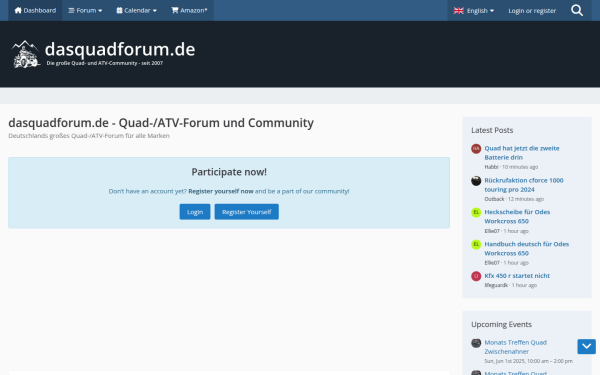Click the Dashboard home icon
The image size is (600, 375).
point(18,10)
